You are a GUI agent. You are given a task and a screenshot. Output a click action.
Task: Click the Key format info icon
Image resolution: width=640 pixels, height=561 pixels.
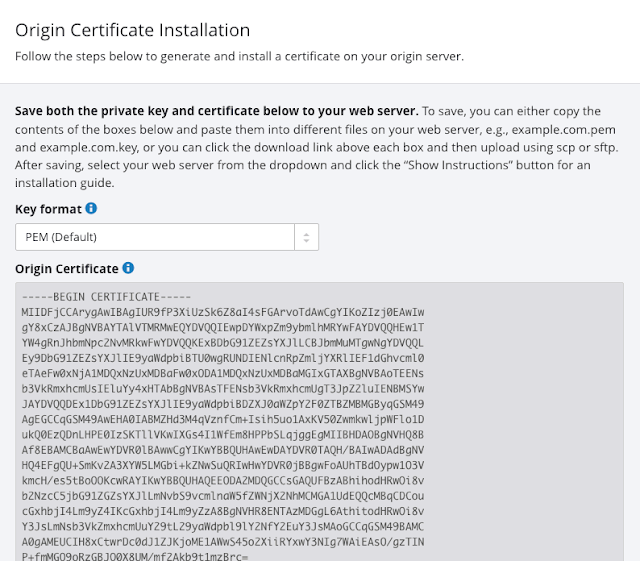tap(91, 209)
